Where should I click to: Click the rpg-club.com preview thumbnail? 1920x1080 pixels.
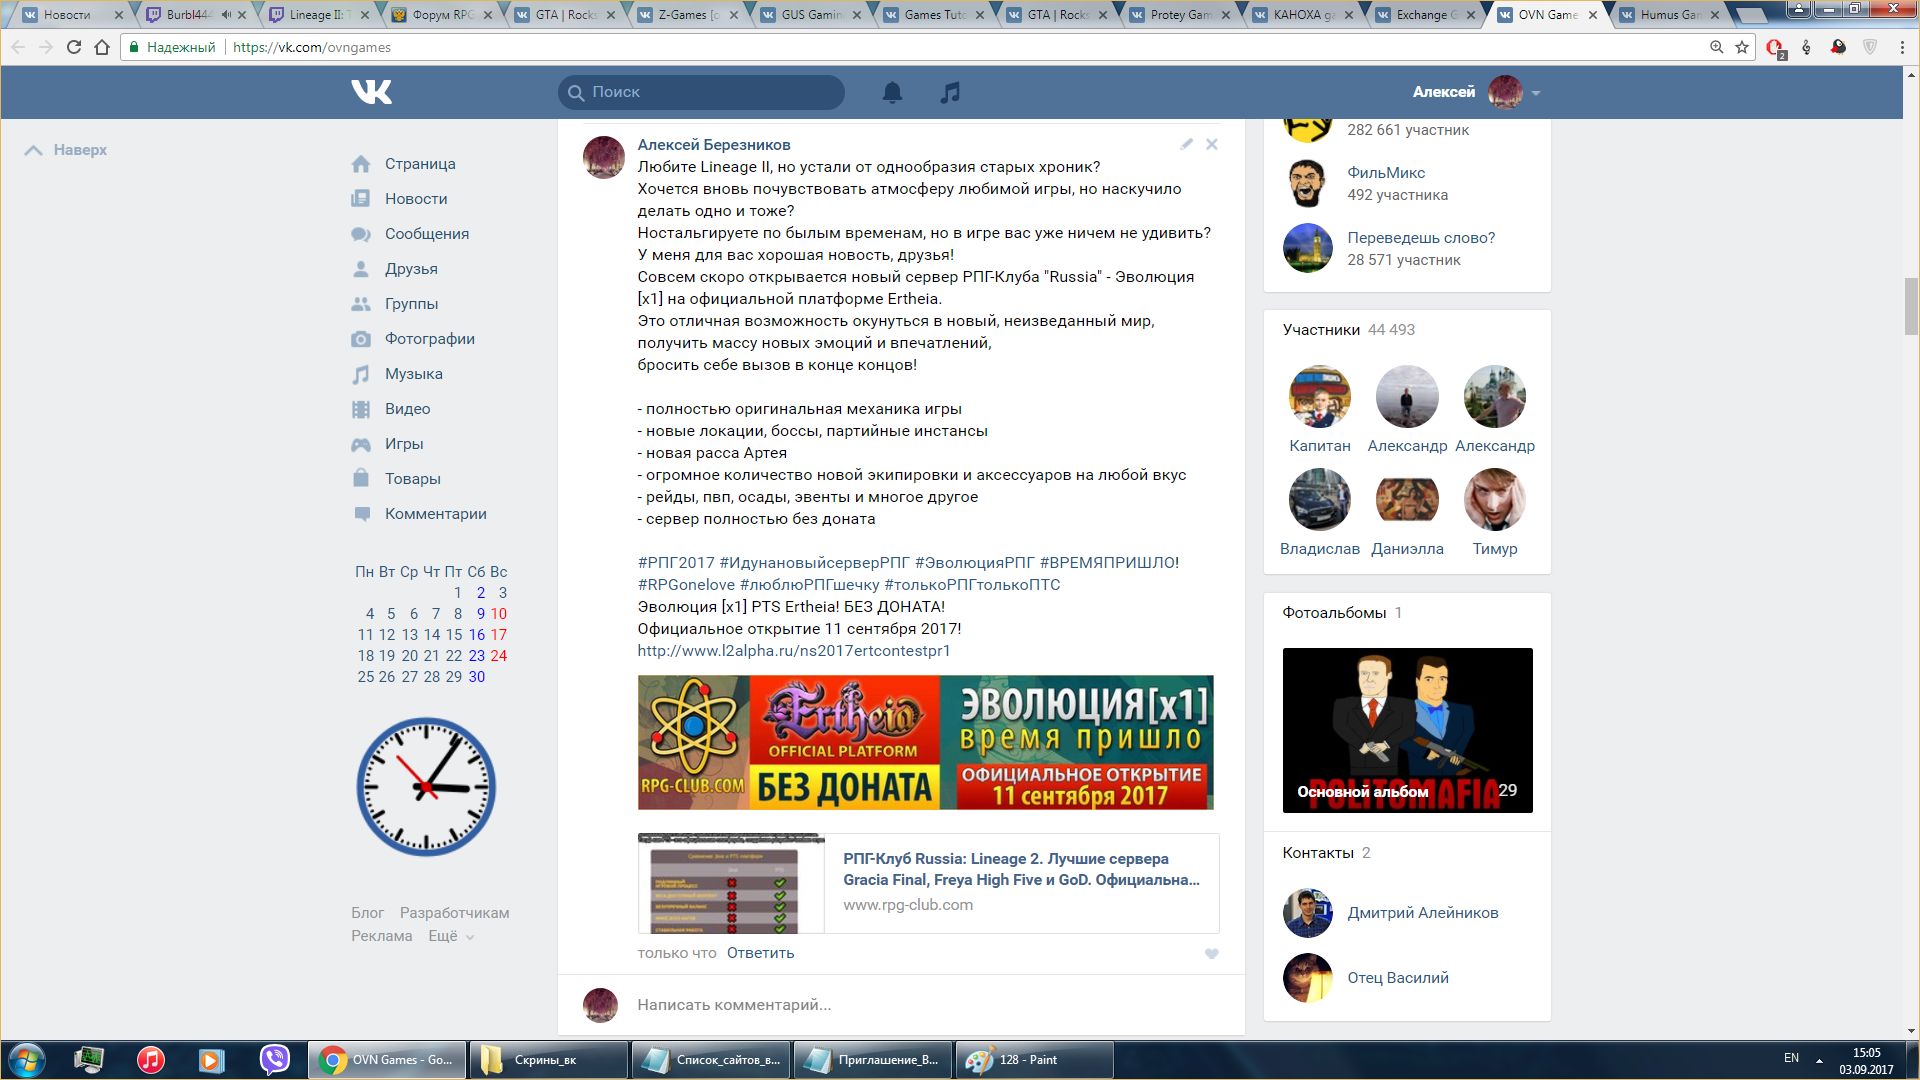pos(731,883)
